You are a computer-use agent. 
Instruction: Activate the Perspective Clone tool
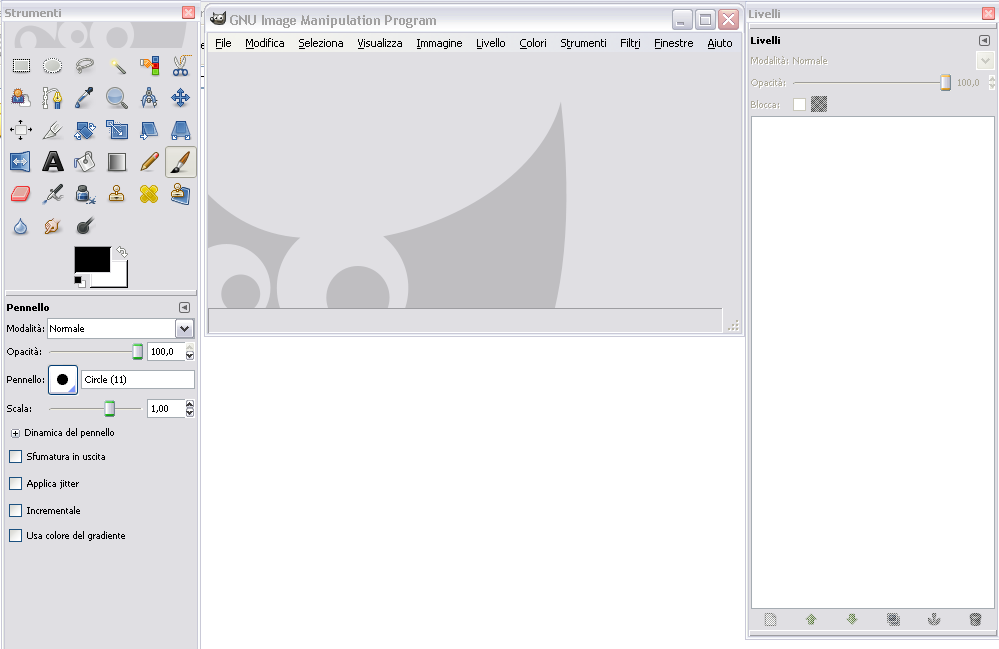(x=181, y=194)
